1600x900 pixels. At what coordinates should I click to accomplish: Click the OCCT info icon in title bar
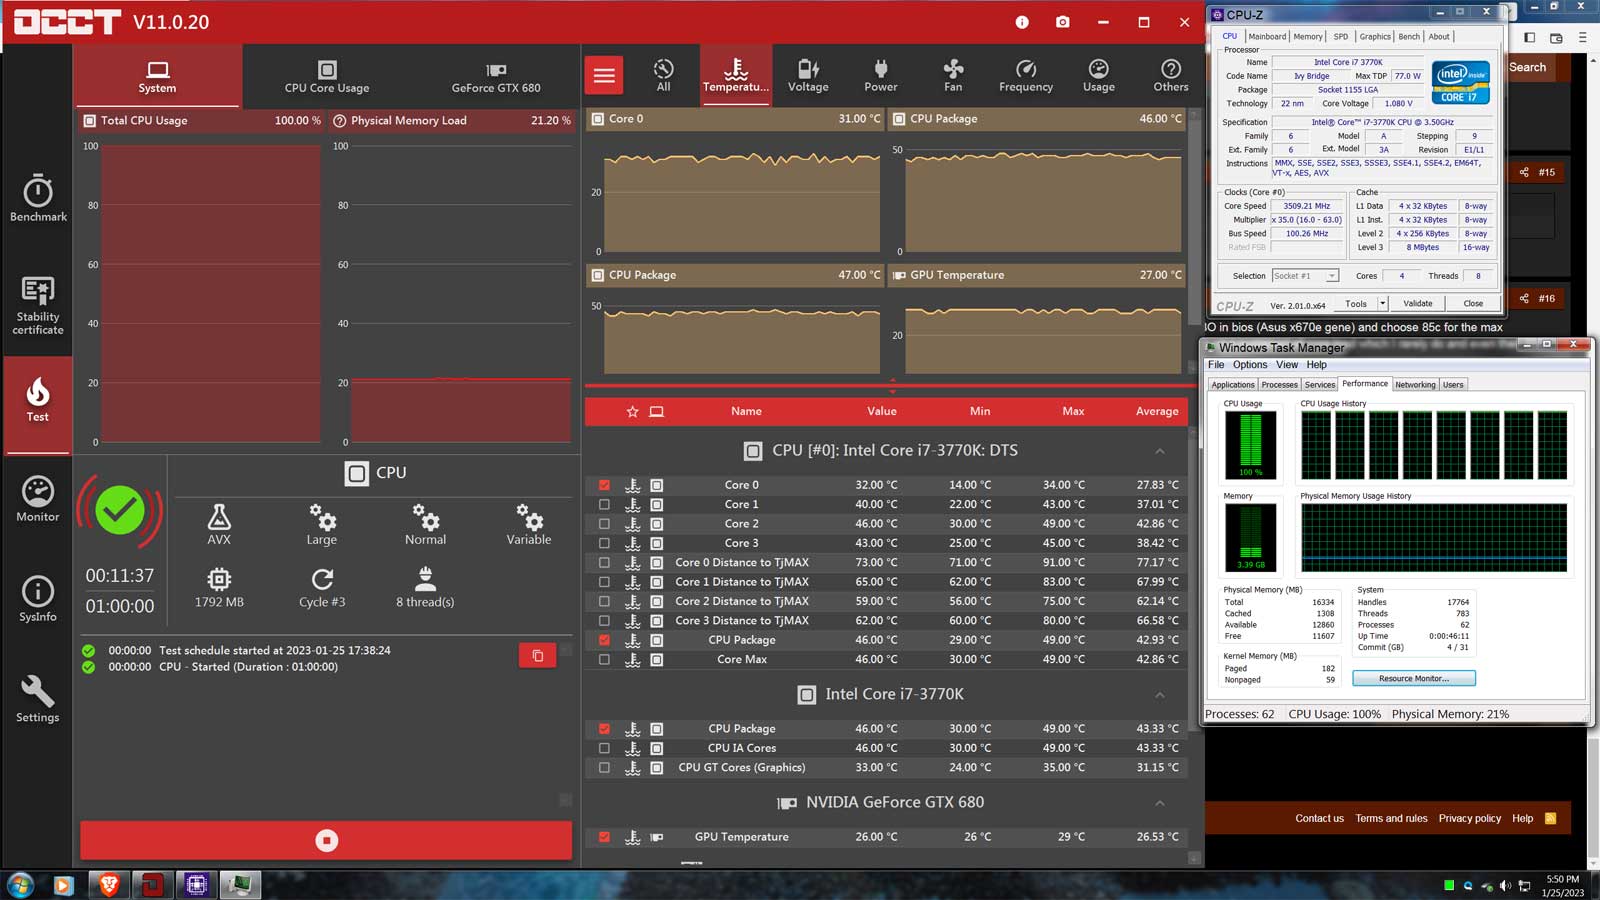point(1022,22)
